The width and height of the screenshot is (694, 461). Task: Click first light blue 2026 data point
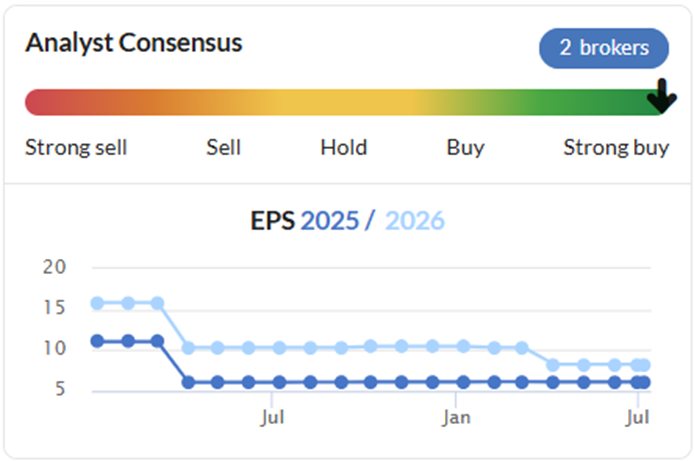pos(97,303)
